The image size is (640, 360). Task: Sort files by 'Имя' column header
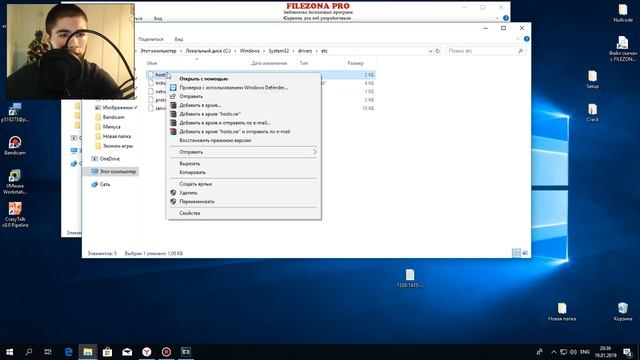tap(152, 63)
